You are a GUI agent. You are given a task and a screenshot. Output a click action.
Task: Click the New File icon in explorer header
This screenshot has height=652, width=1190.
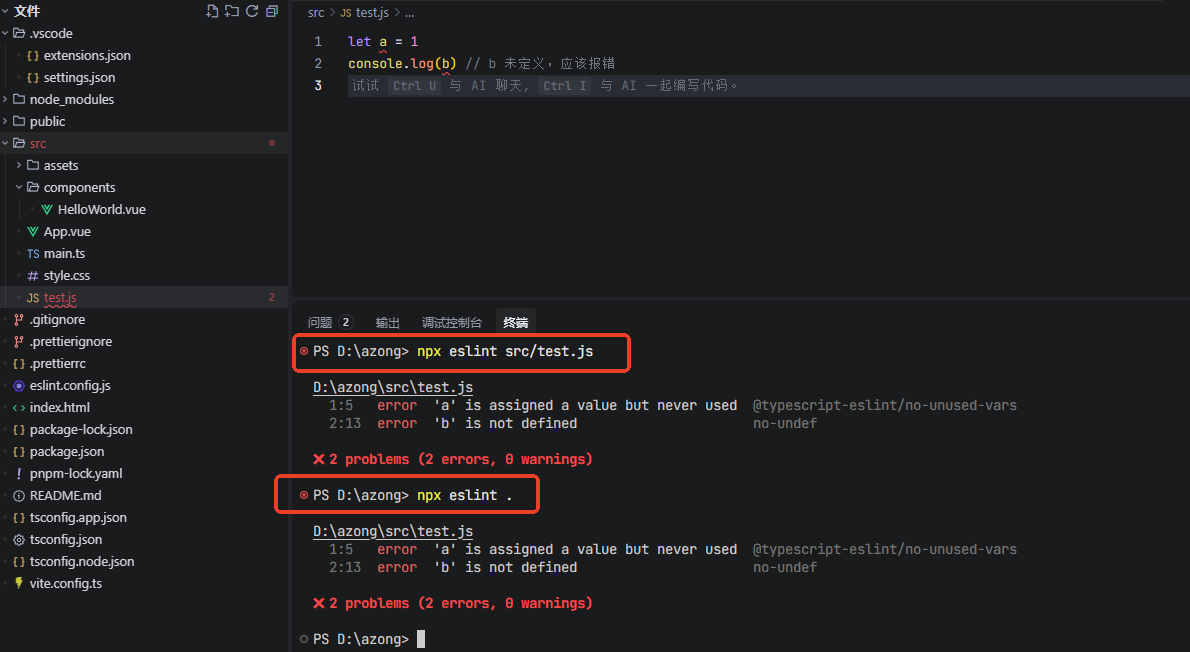point(212,11)
